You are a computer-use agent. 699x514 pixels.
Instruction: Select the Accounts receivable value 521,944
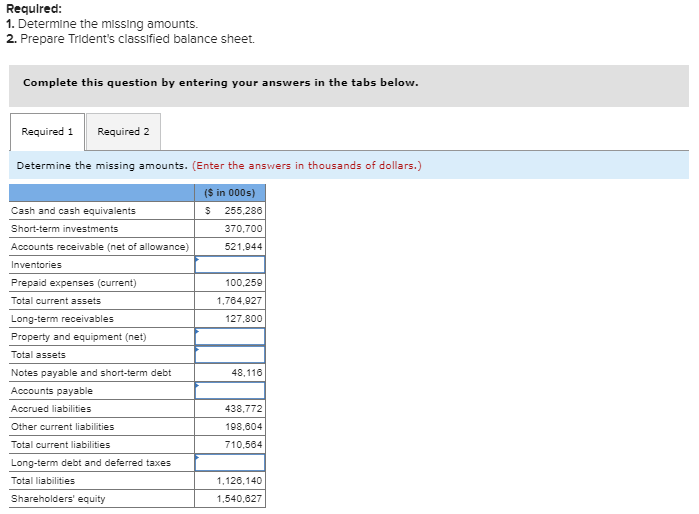click(x=243, y=247)
